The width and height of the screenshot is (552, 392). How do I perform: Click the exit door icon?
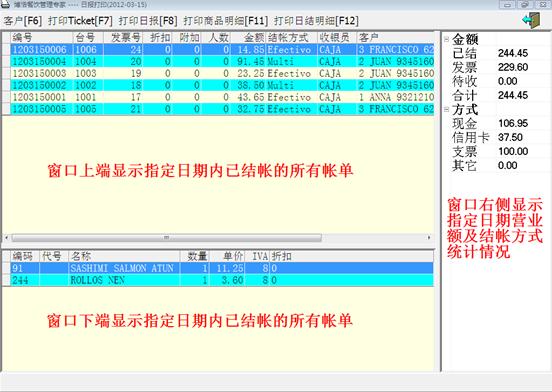[532, 20]
